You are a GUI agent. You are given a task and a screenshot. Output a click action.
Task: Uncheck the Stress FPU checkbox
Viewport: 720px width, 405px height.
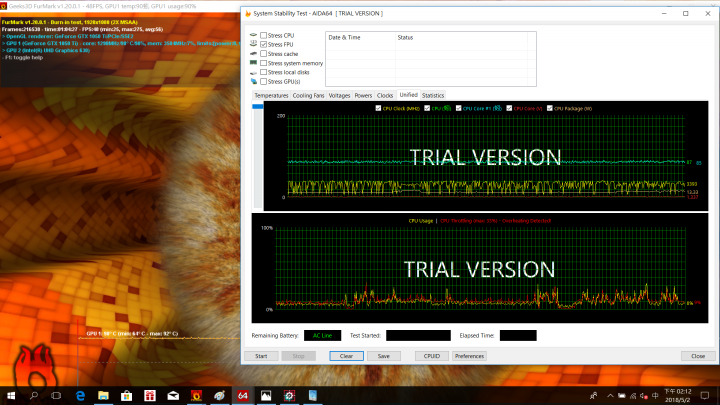[264, 44]
